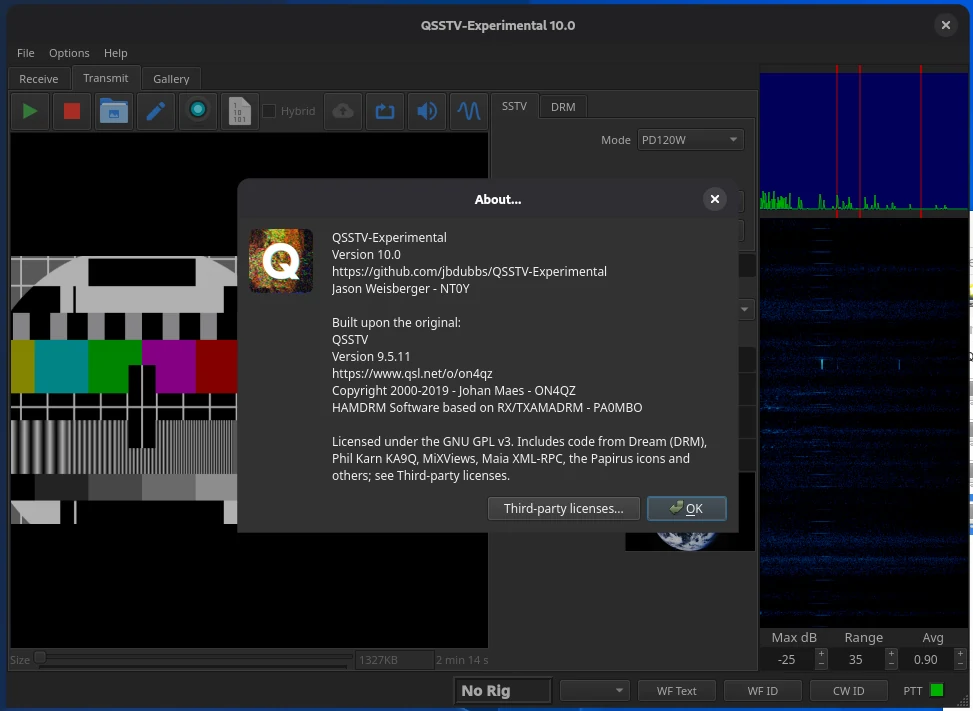Open an image file with the folder icon
Image resolution: width=973 pixels, height=711 pixels.
[x=114, y=111]
